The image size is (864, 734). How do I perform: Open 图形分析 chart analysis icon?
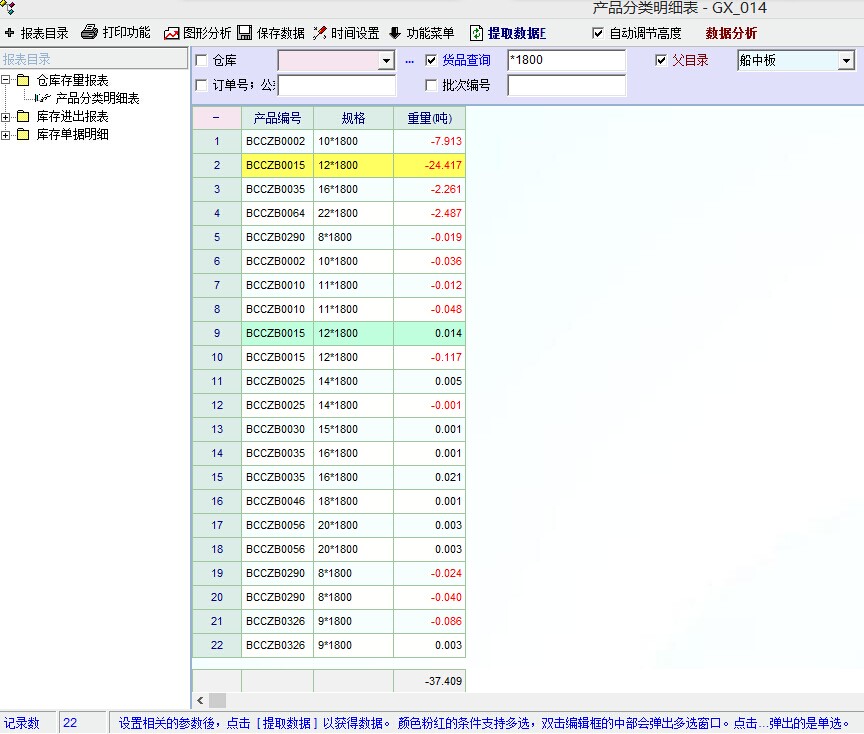click(172, 33)
